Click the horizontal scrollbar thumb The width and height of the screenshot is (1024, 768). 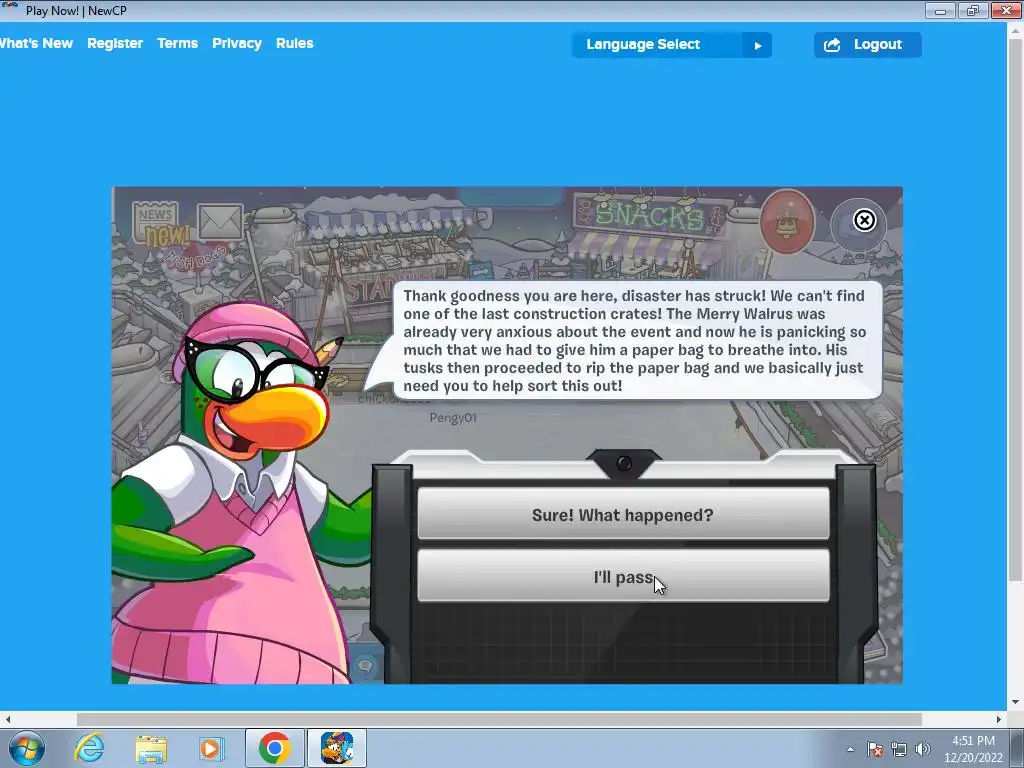coord(499,719)
